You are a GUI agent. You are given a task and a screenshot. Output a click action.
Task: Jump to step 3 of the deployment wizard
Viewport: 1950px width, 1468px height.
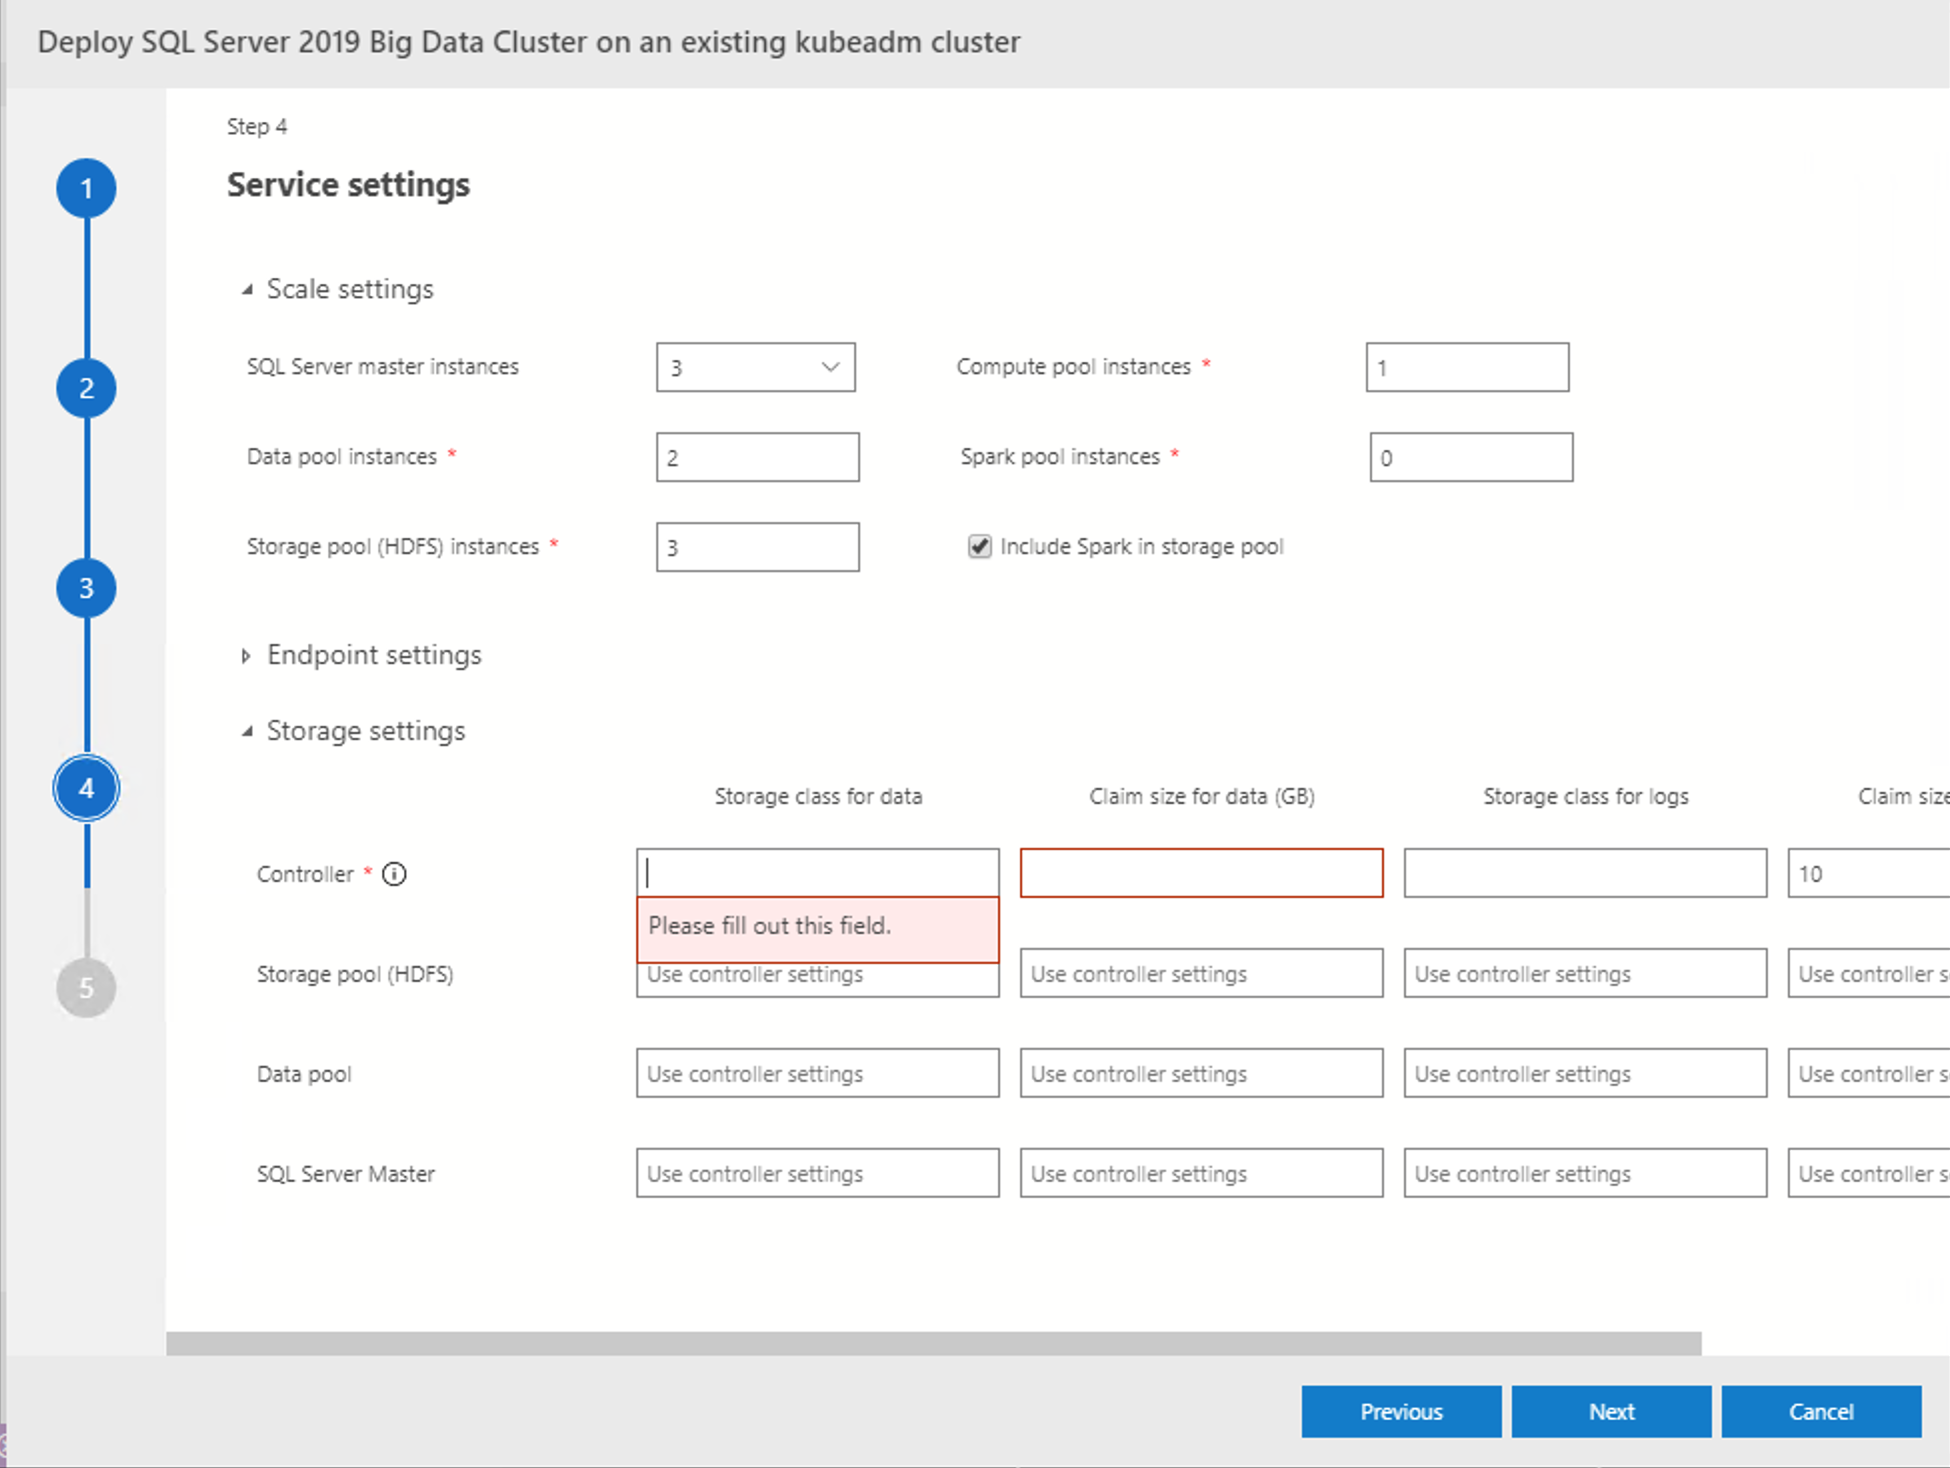(86, 588)
